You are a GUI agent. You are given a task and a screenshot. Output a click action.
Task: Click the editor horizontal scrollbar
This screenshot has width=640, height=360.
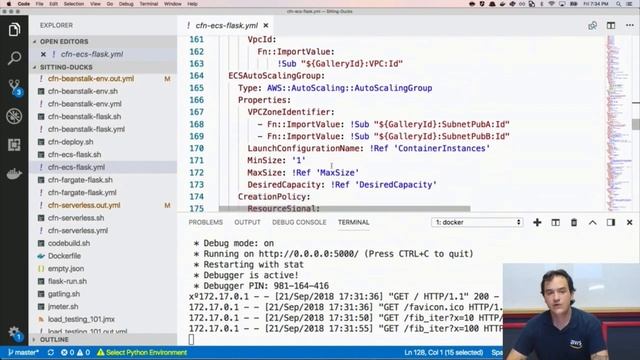344,209
